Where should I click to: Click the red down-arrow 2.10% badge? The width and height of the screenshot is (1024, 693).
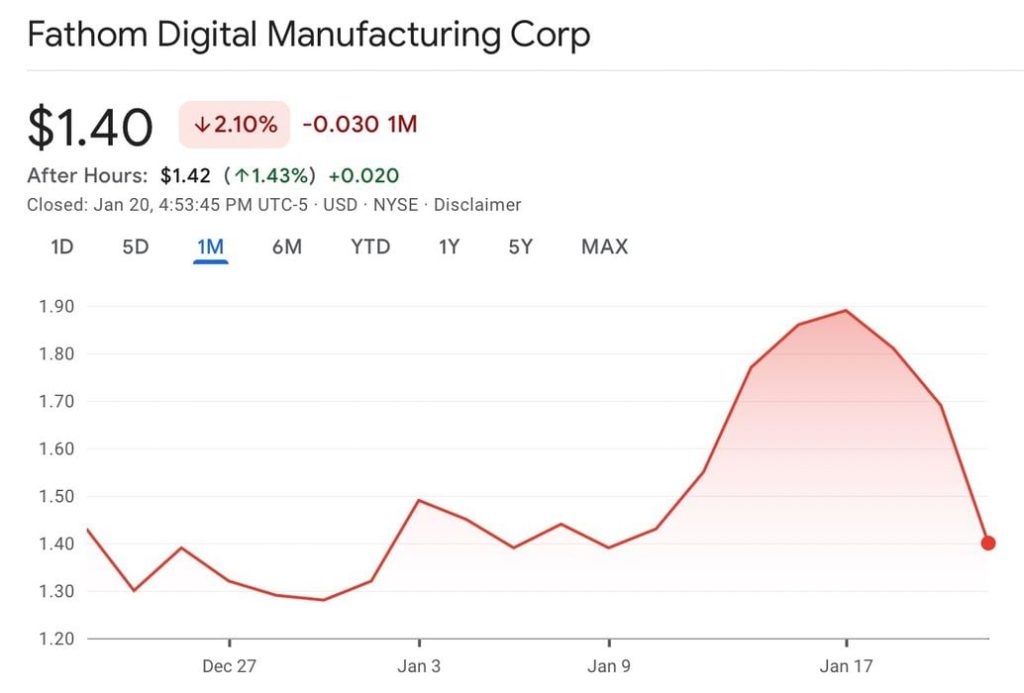[234, 125]
